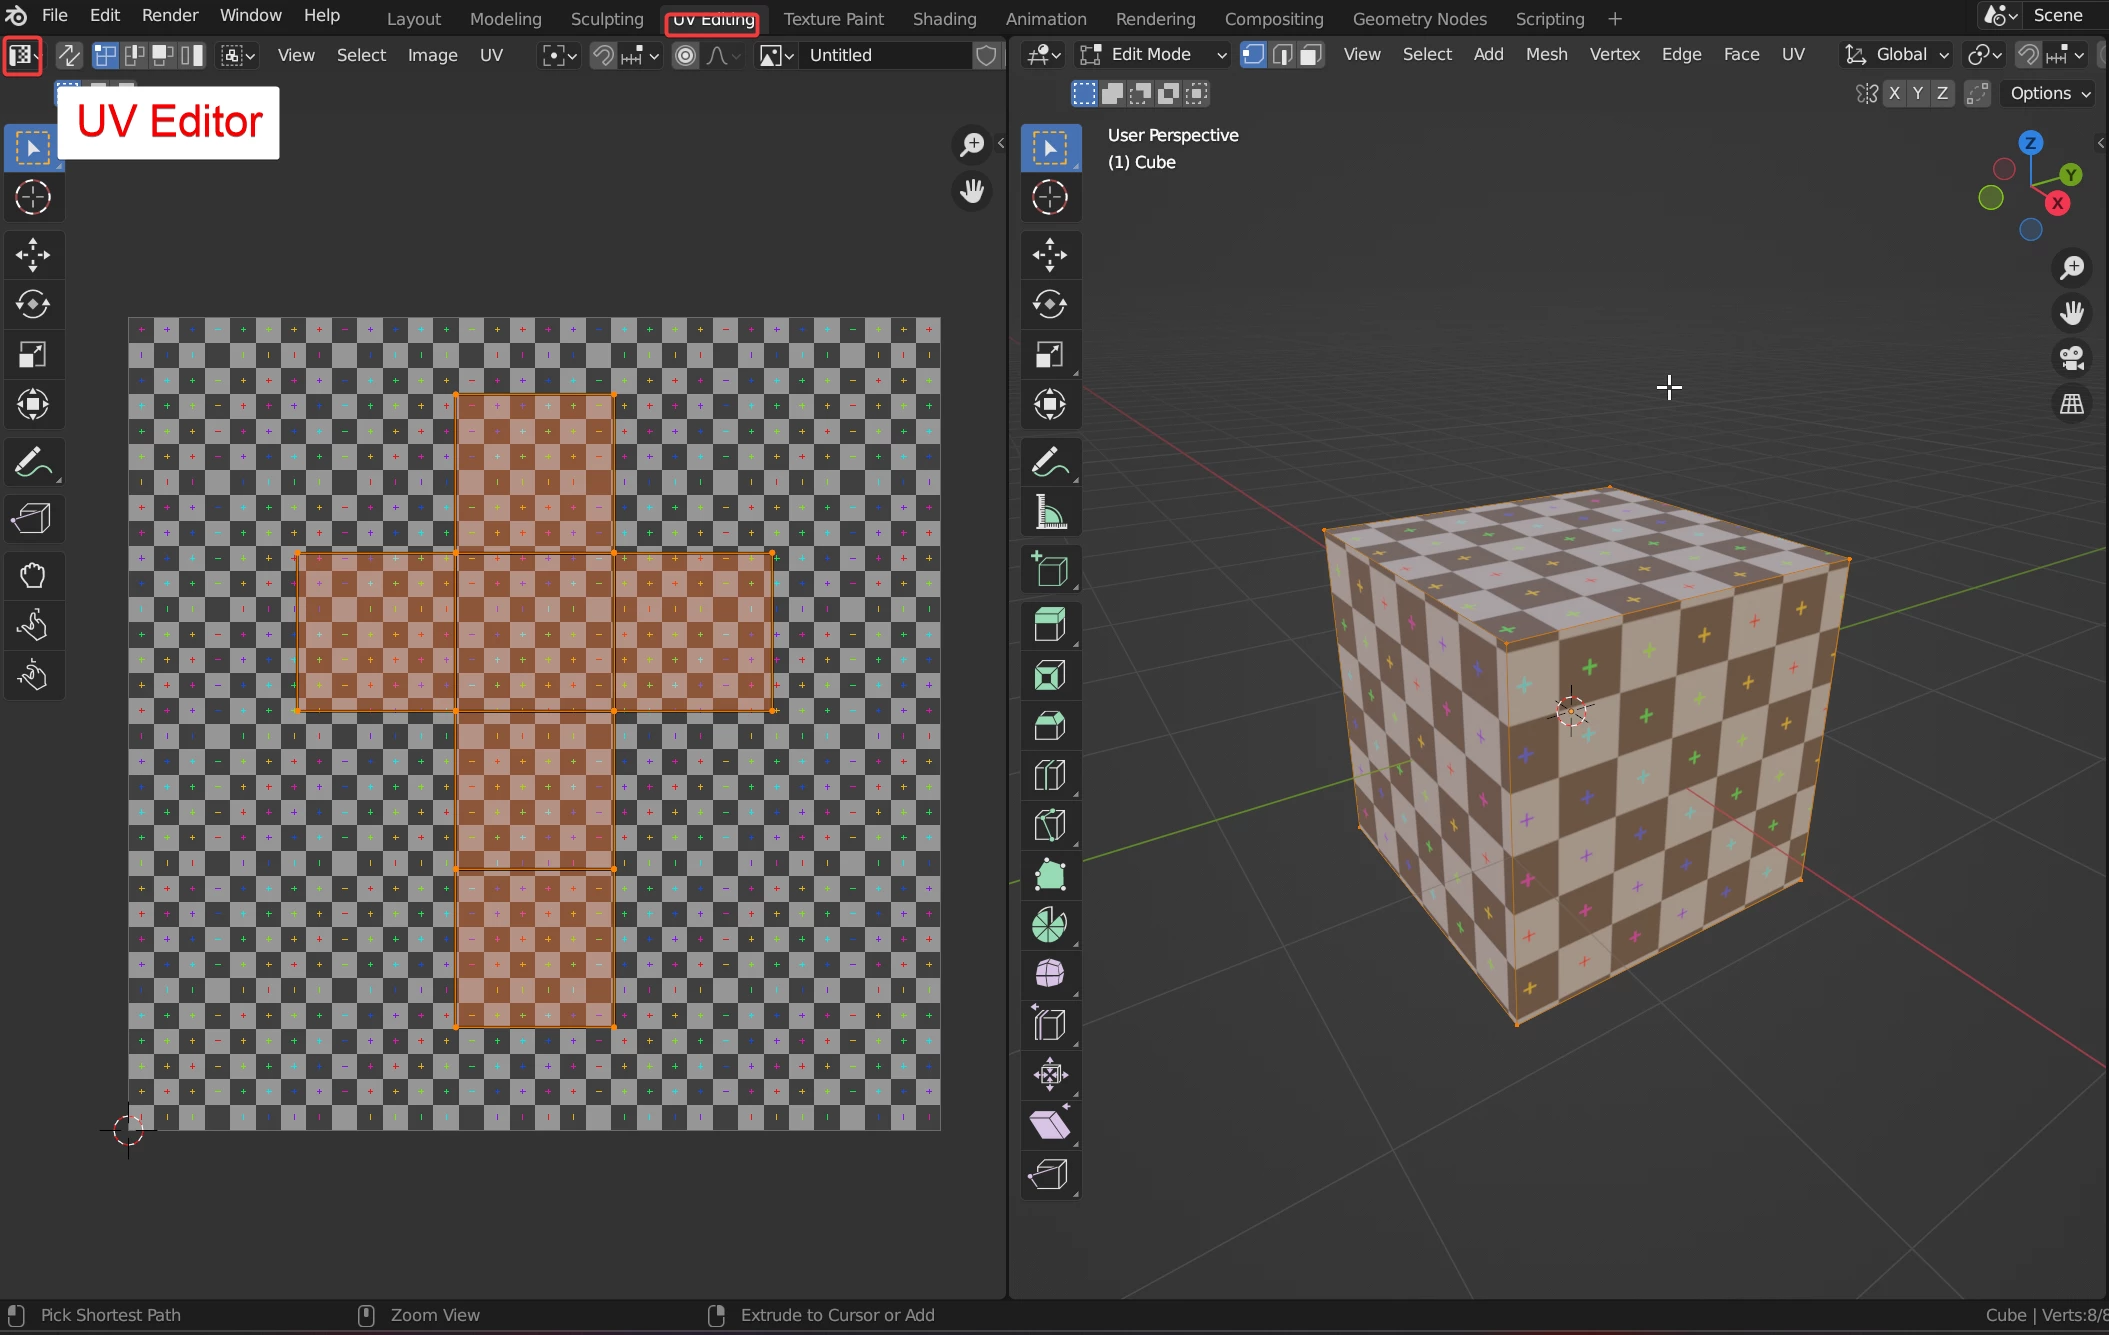Open the Render menu

[x=169, y=15]
